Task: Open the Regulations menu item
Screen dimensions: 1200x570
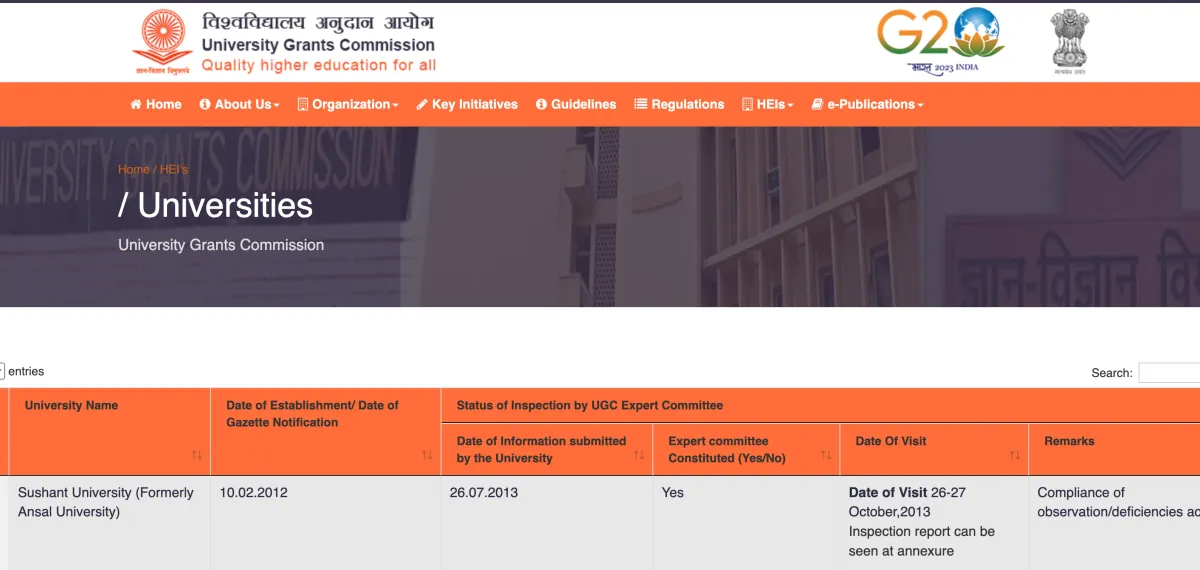Action: (679, 104)
